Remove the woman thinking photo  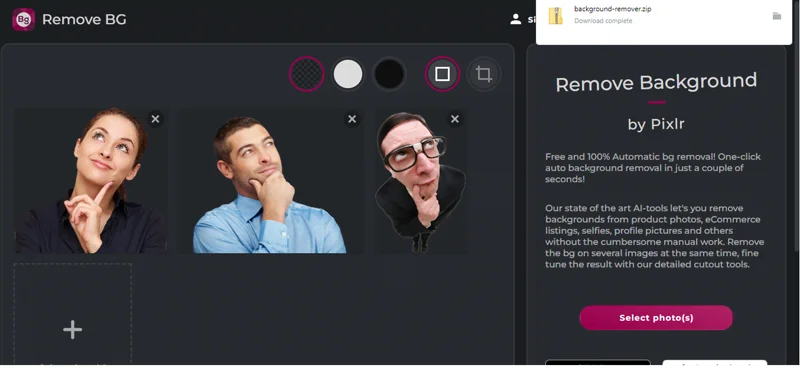coord(156,119)
